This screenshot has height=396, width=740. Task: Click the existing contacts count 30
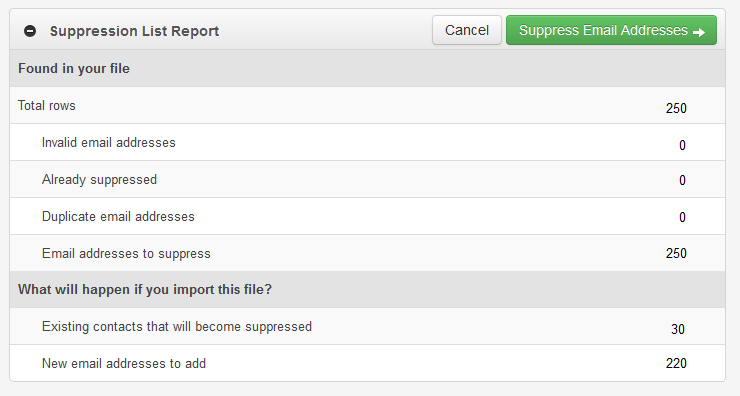click(x=678, y=329)
